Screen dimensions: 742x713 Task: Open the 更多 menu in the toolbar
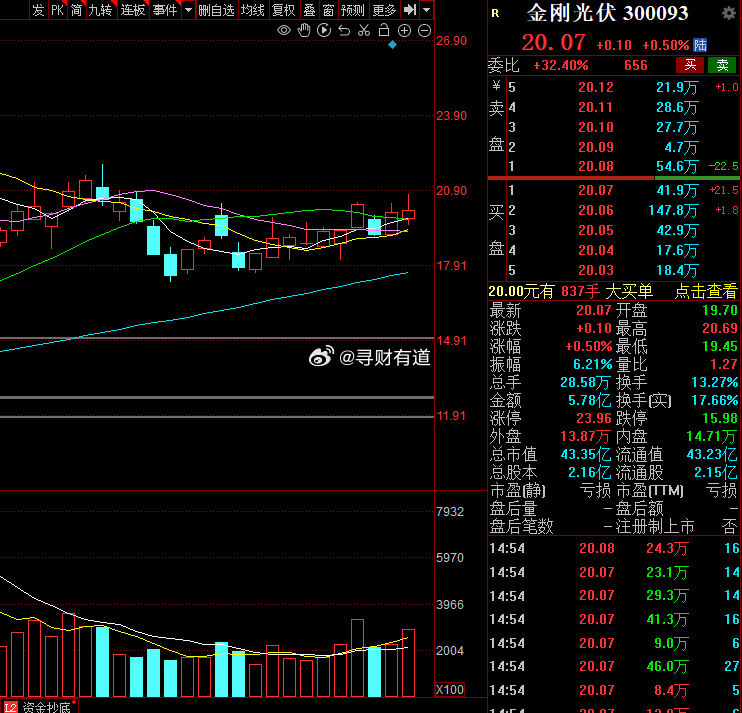384,10
